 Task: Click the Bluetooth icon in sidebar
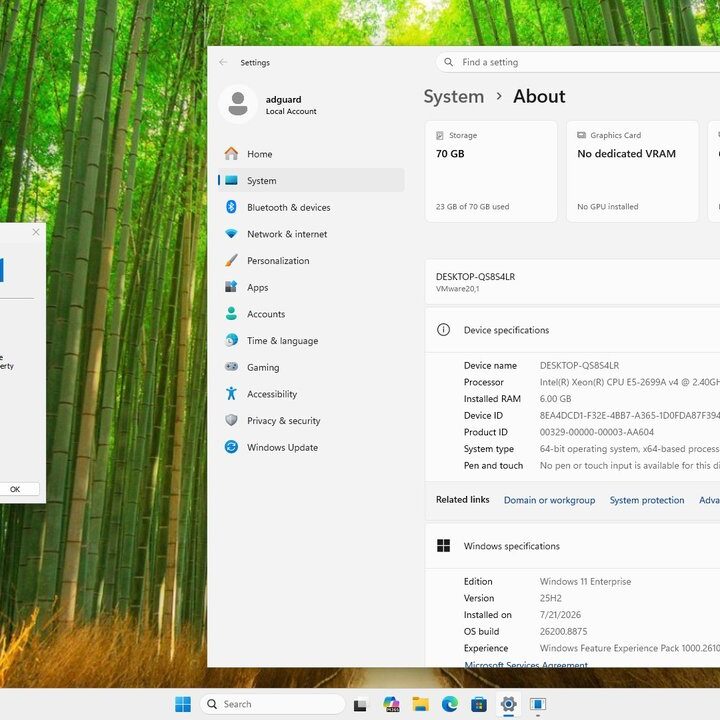pos(231,207)
